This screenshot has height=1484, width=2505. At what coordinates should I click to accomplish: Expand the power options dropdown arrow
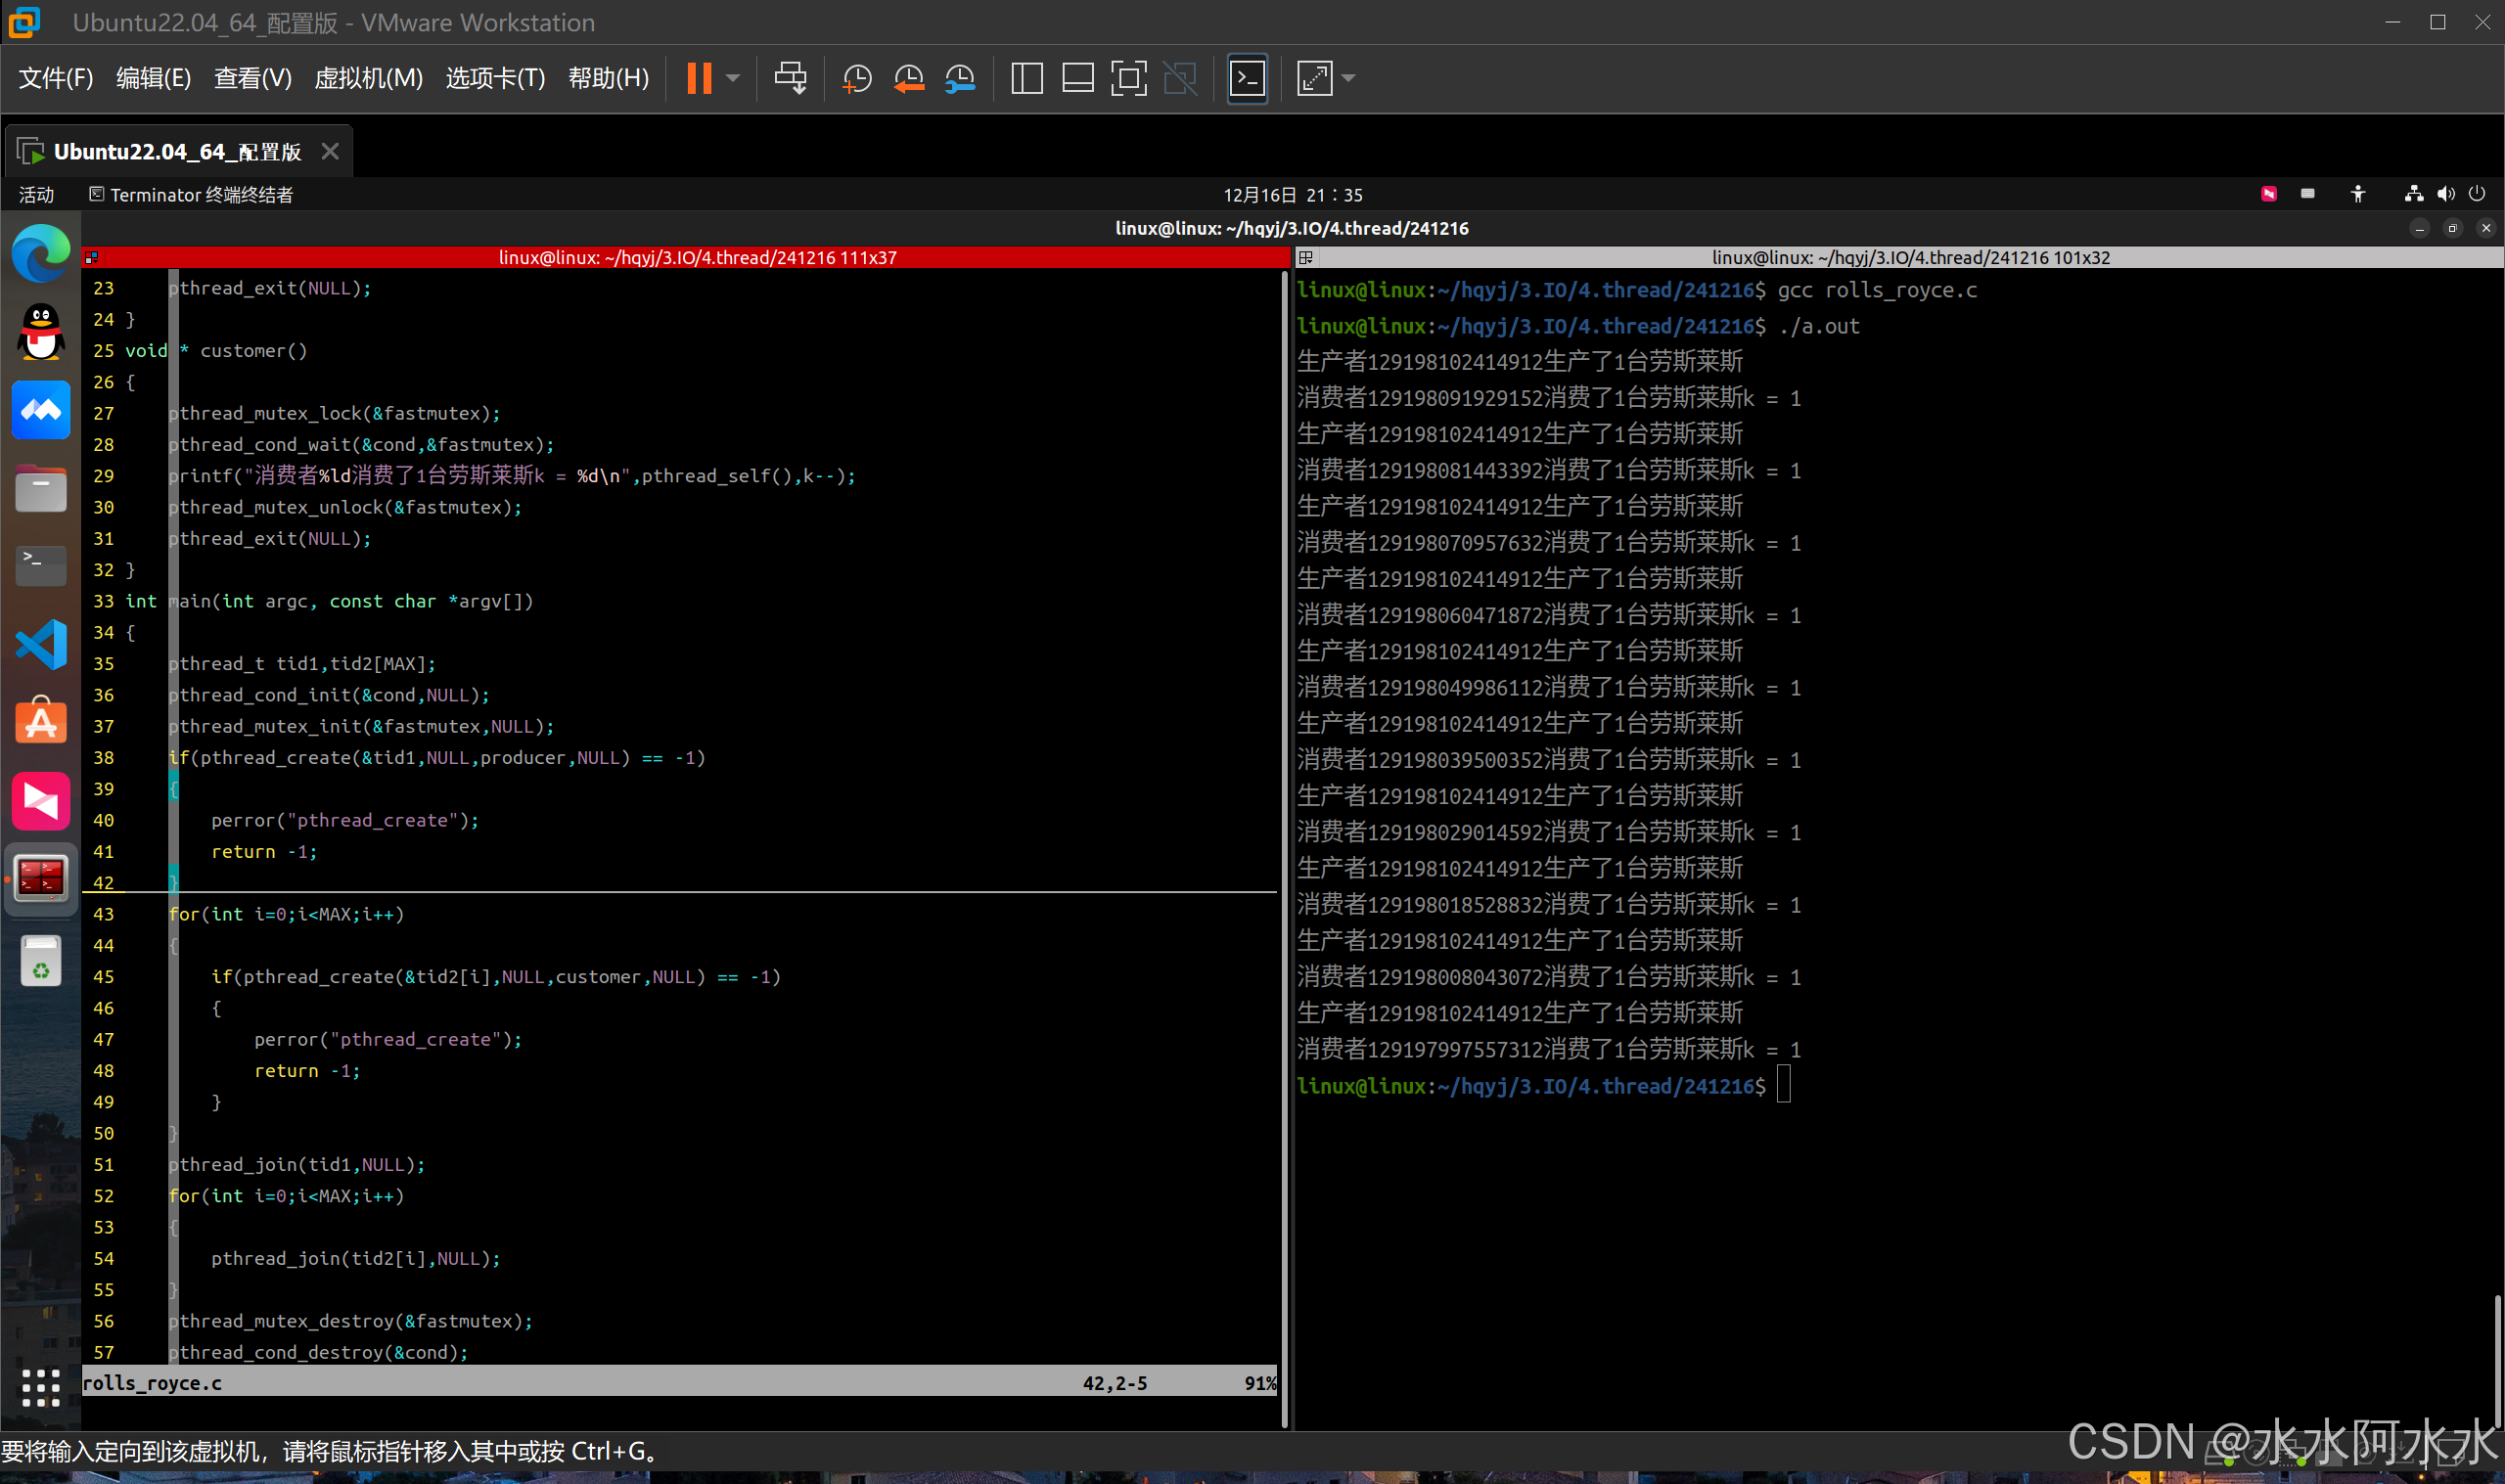pos(733,78)
